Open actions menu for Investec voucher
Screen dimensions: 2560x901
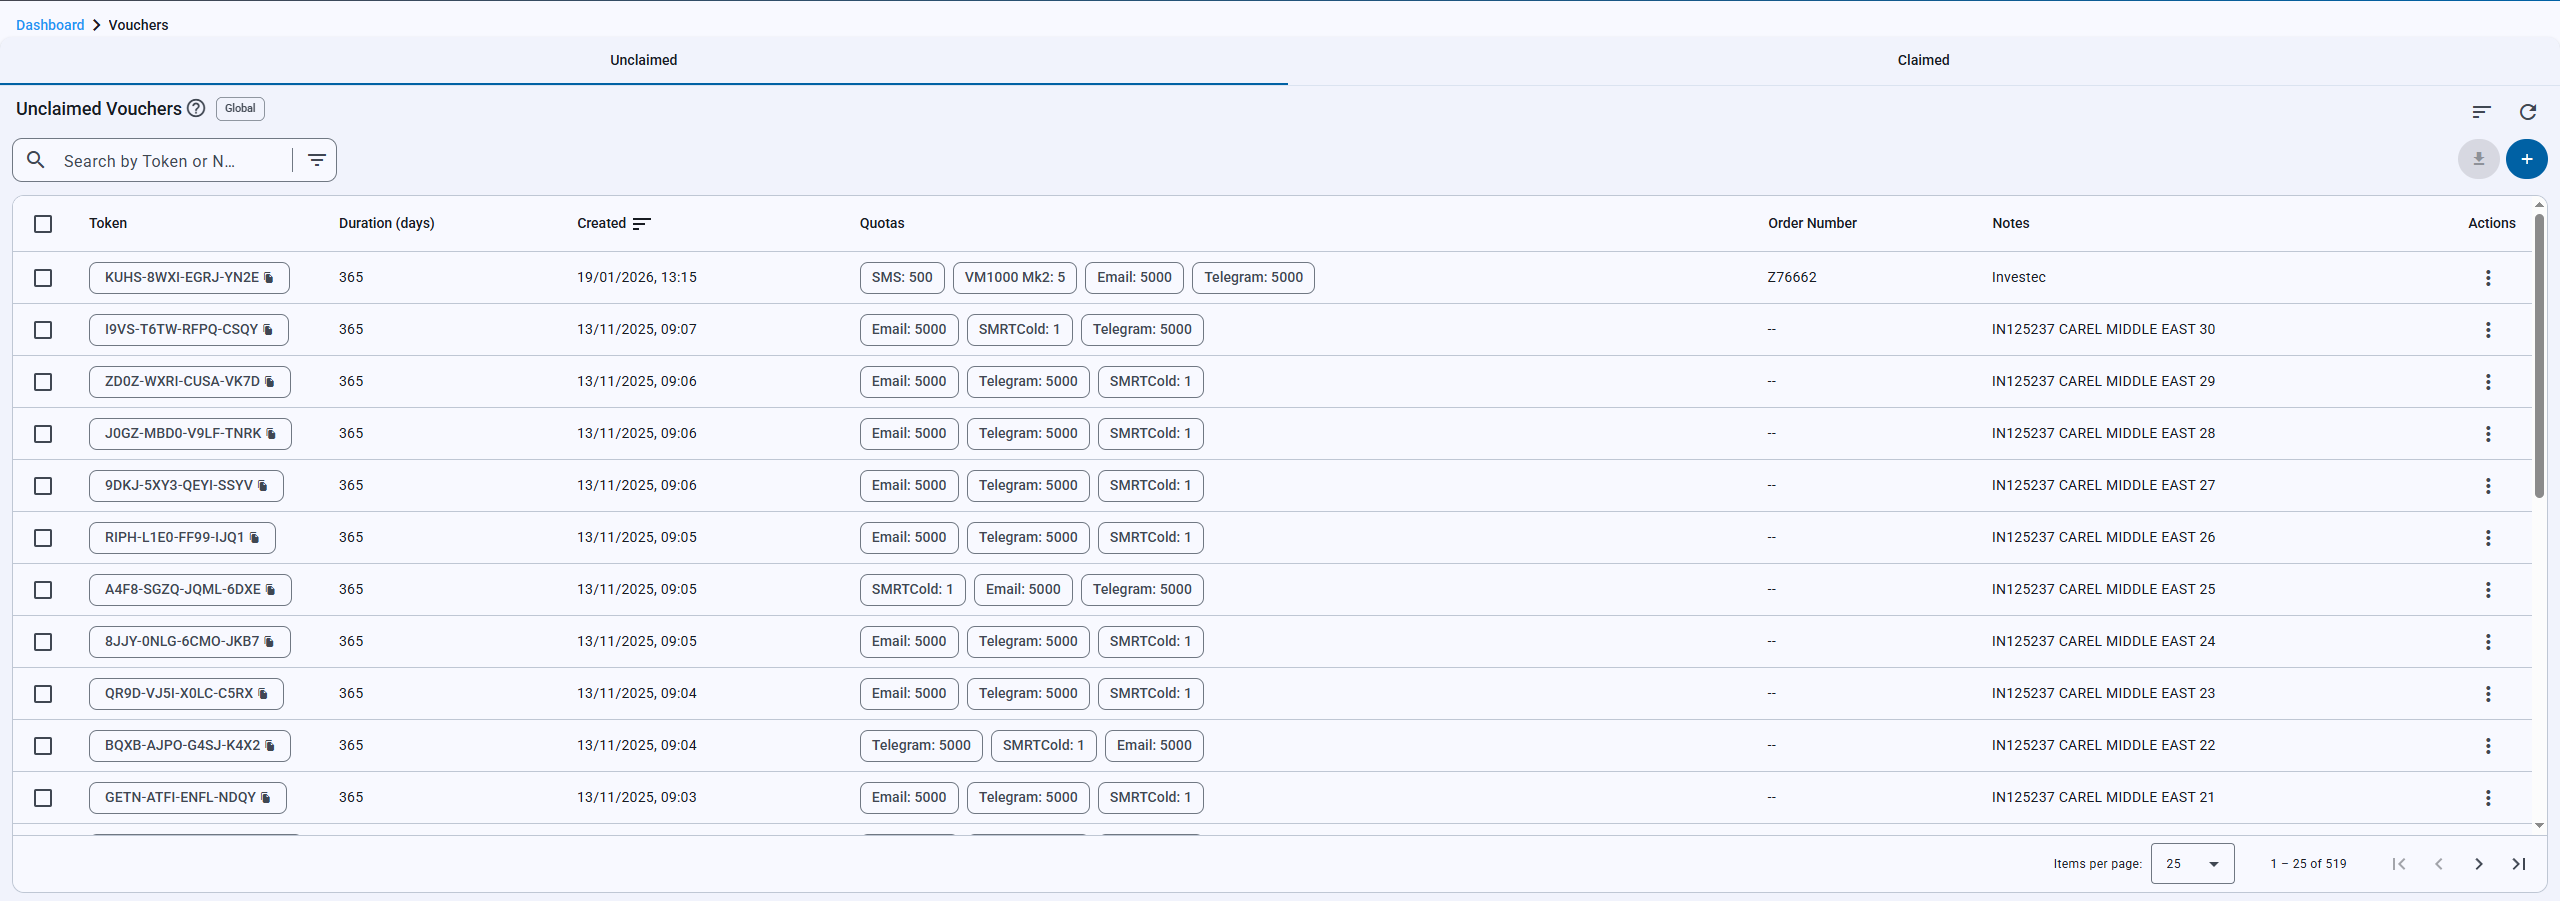coord(2488,278)
